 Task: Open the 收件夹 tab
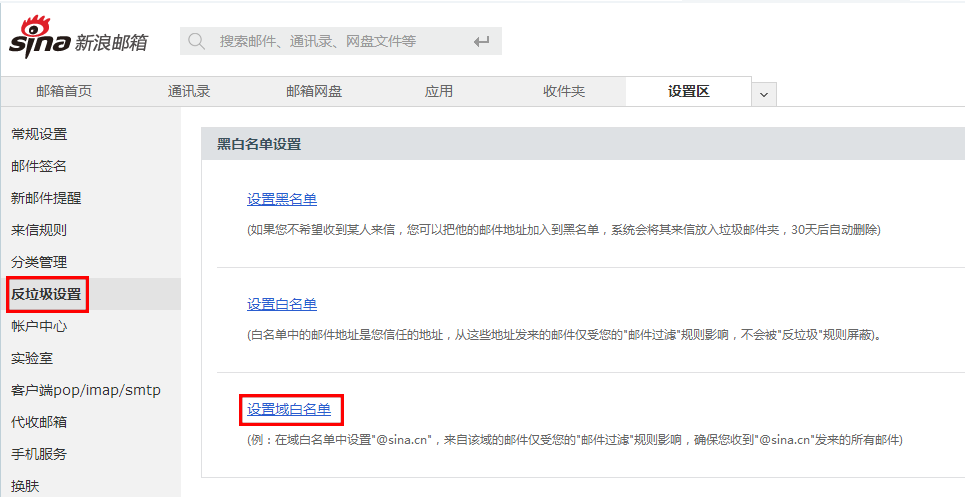point(564,91)
